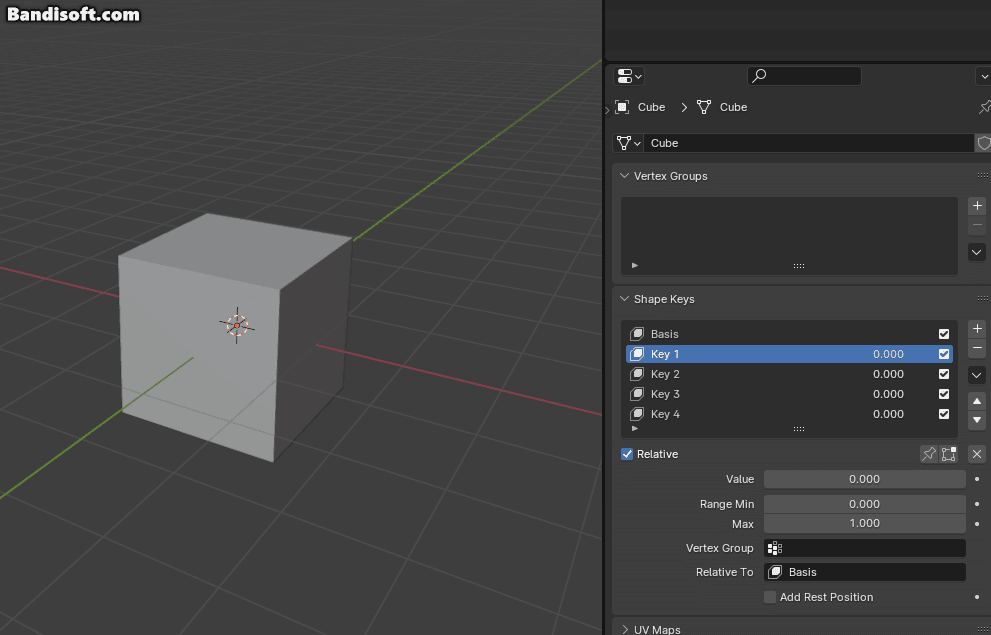The width and height of the screenshot is (991, 635).
Task: Toggle the fake user shield for Cube mesh
Action: 983,143
